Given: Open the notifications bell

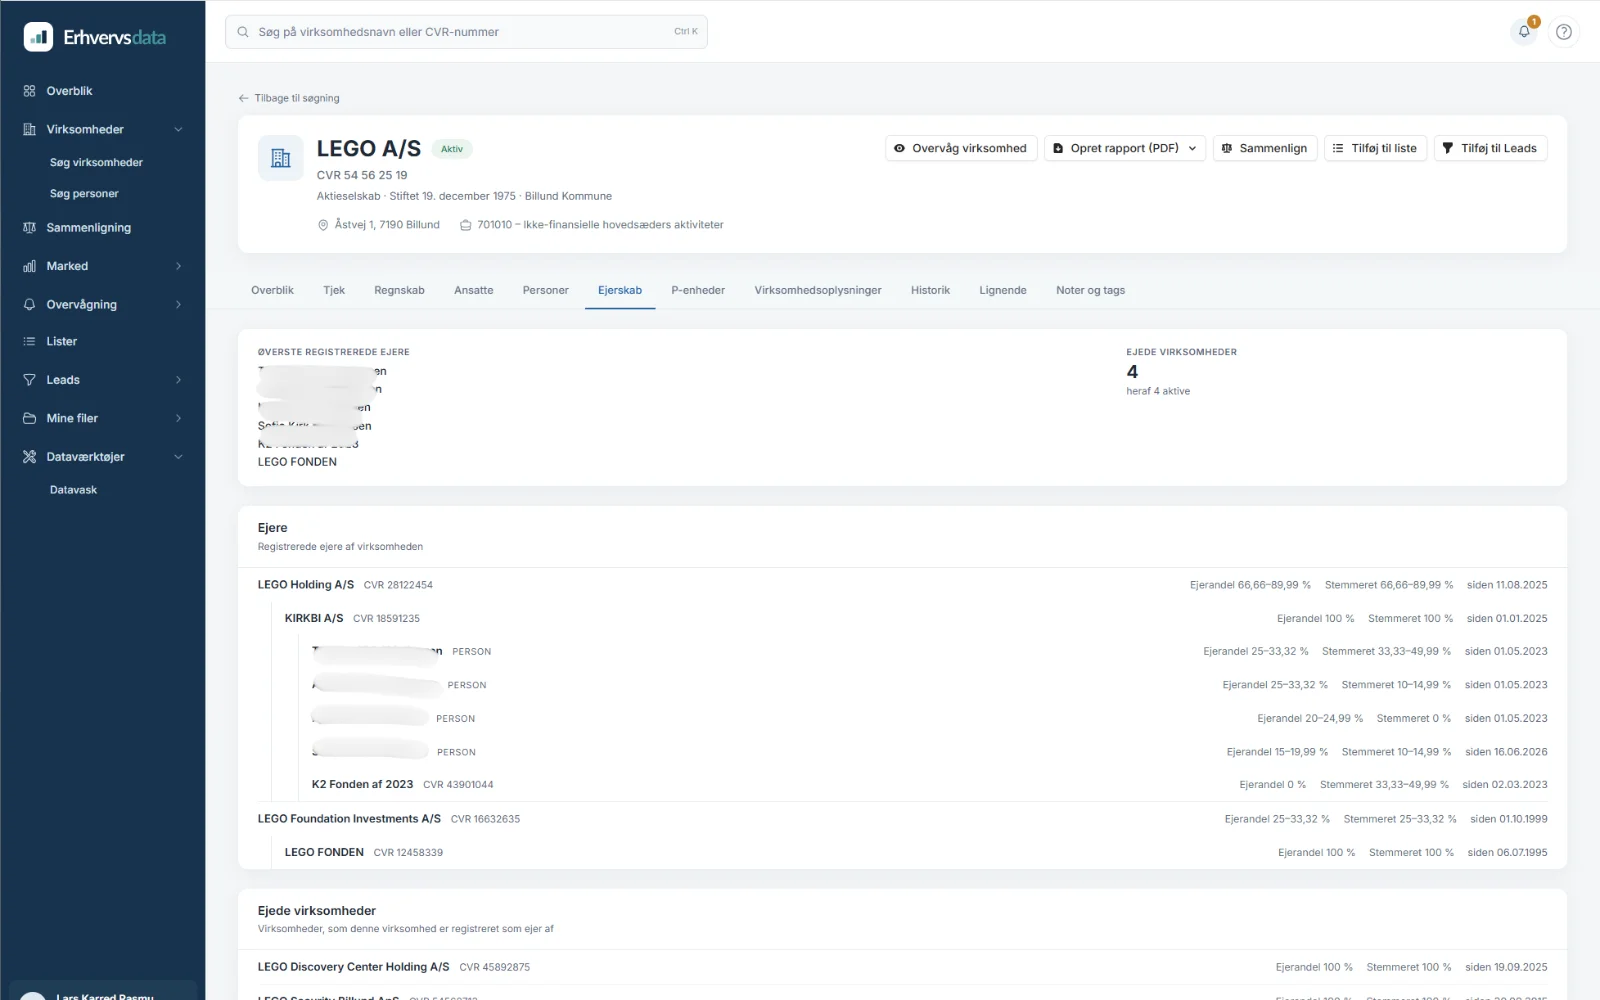Looking at the screenshot, I should (x=1524, y=32).
